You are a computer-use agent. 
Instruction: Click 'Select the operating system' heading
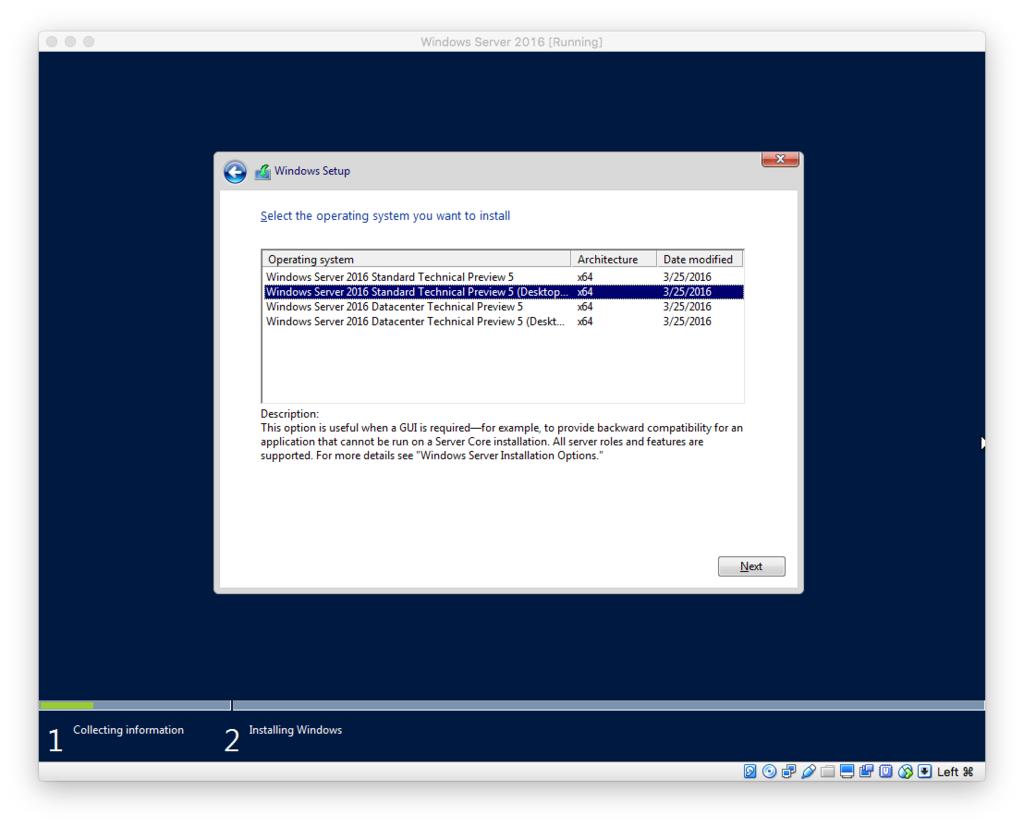click(385, 216)
